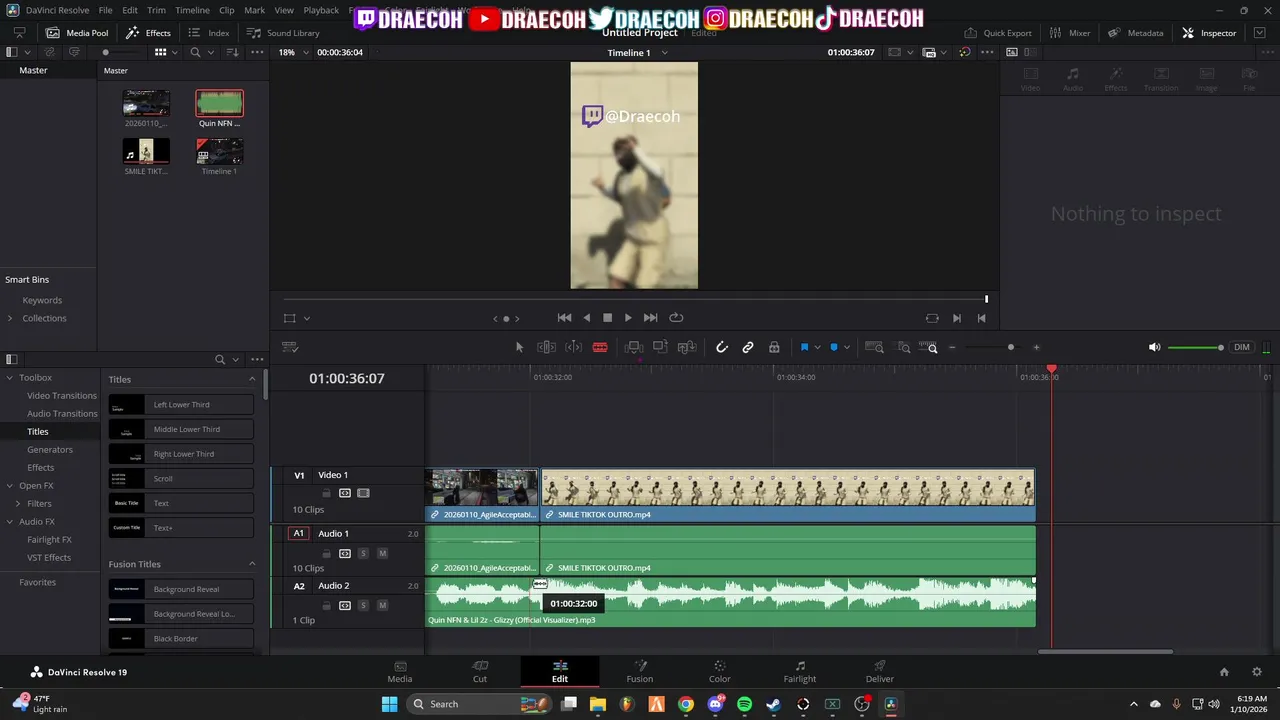Screen dimensions: 1280x720
Task: Mute the Audio 1 track
Action: [x=382, y=553]
